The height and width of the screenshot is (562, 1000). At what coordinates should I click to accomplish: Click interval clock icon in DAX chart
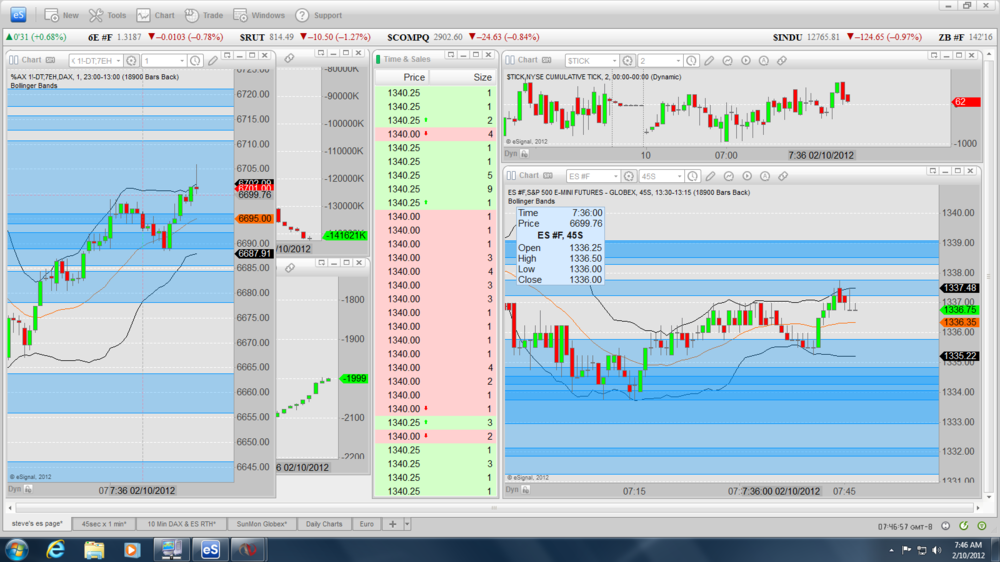[195, 61]
